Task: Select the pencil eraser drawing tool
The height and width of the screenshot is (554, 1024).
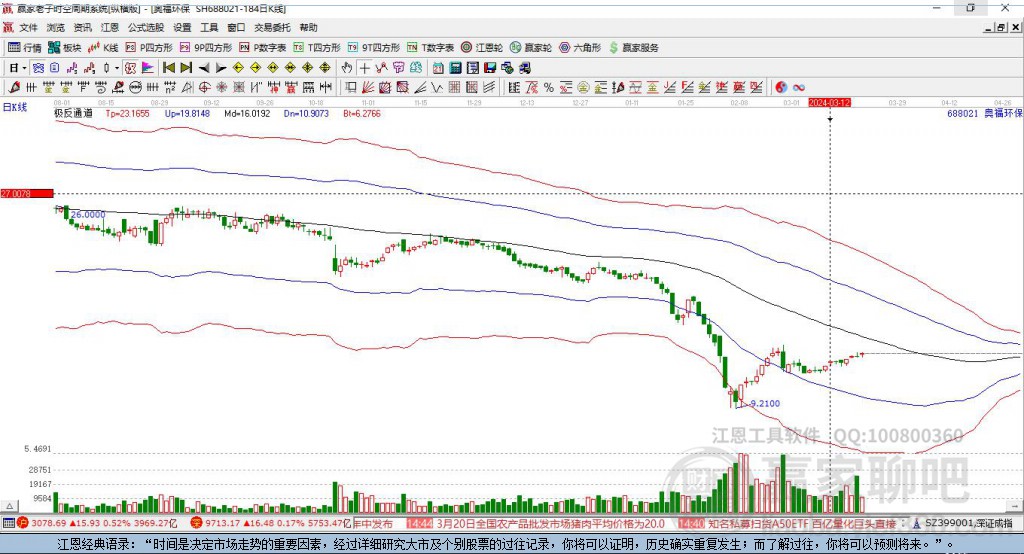Action: [14, 87]
